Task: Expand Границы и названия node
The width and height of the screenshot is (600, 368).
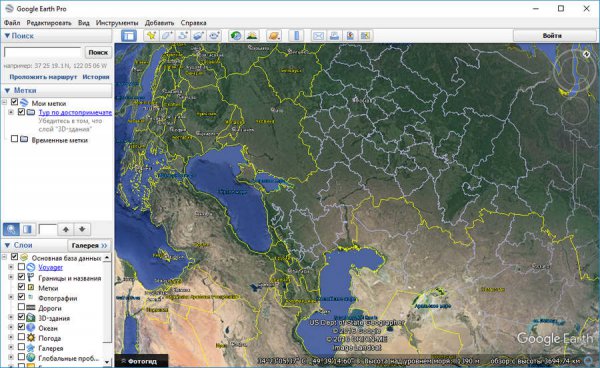Action: point(11,277)
